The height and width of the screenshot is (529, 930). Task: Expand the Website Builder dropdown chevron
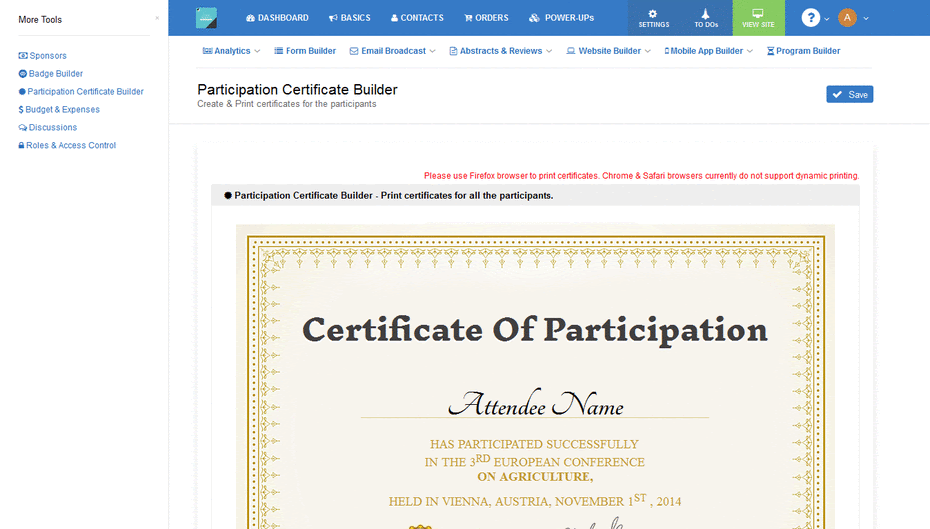[x=648, y=52]
